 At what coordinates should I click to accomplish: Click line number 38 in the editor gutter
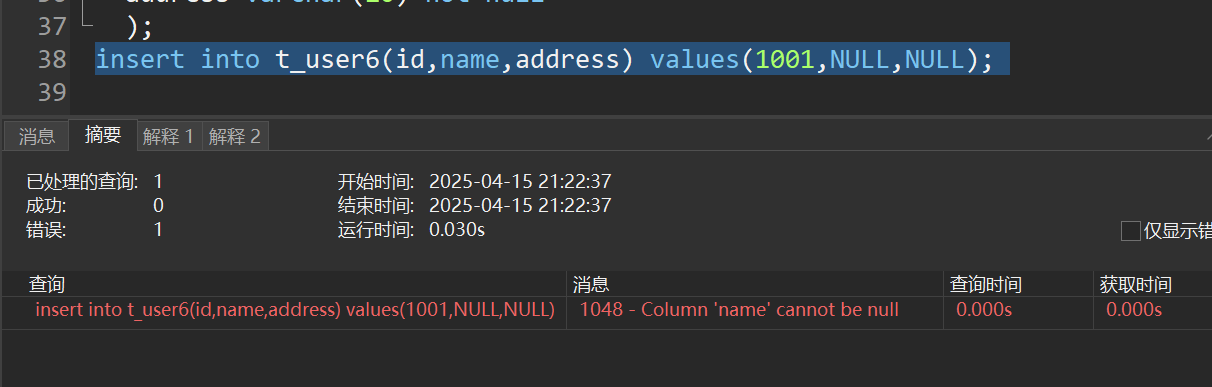51,59
